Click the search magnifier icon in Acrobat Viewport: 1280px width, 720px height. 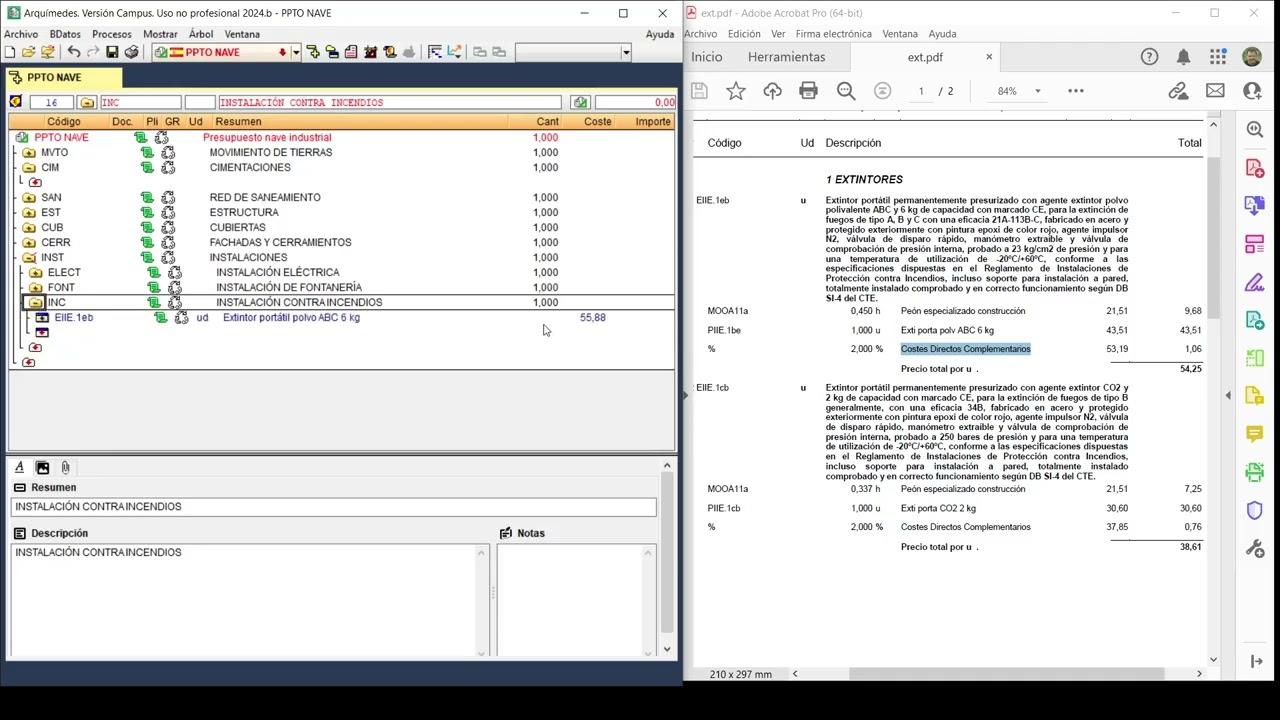point(846,91)
